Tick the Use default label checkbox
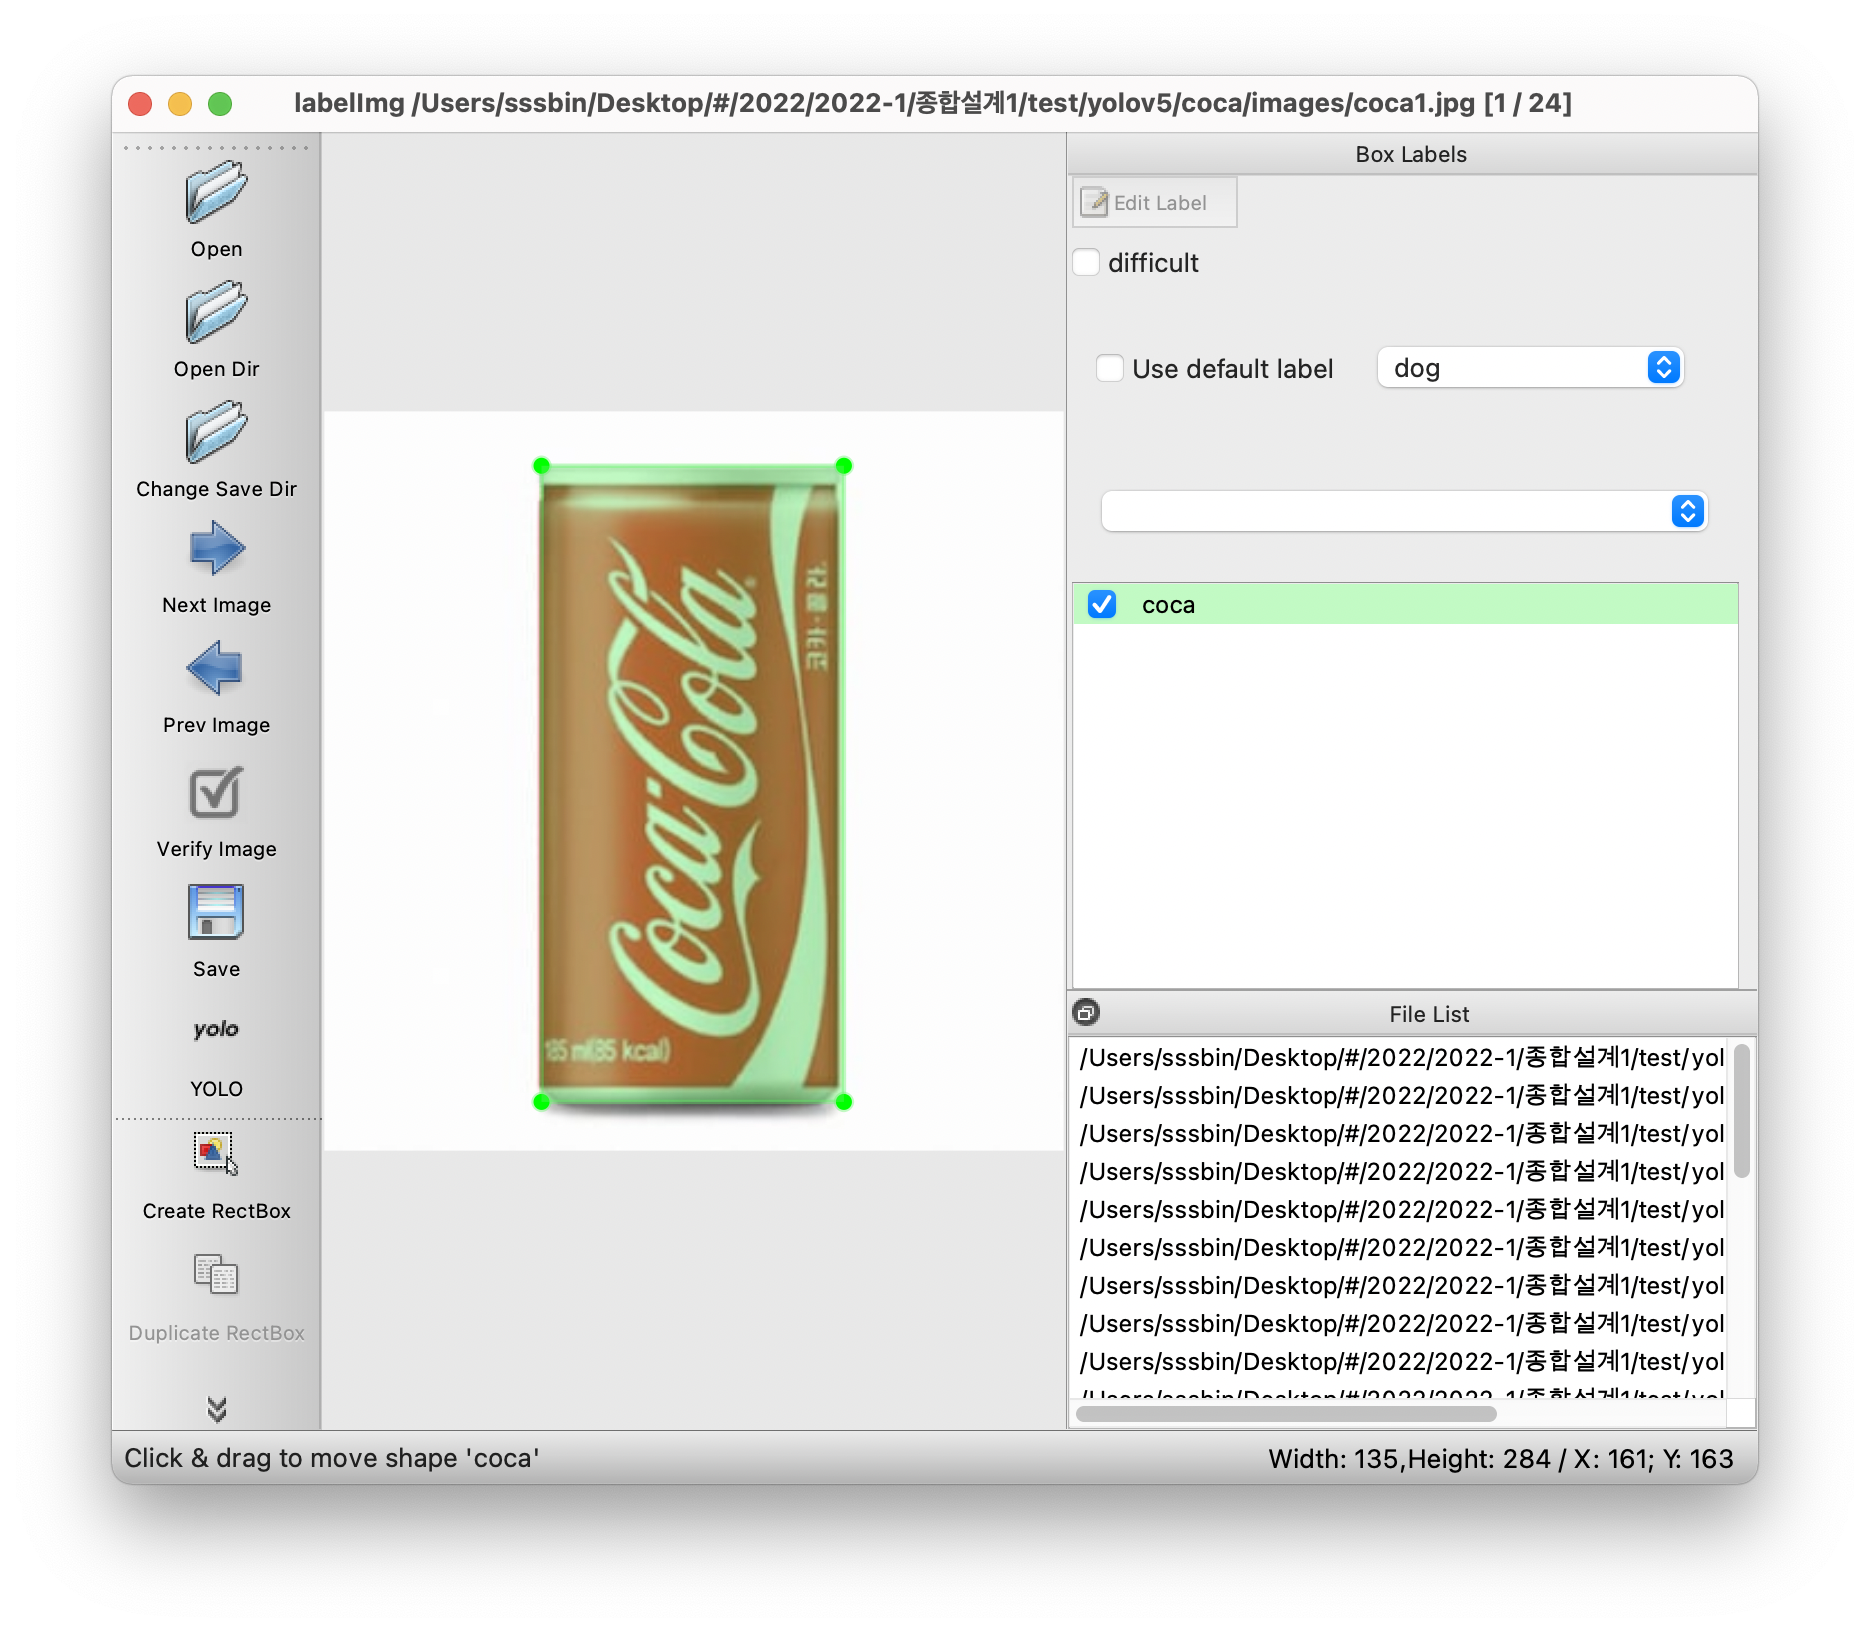1870x1632 pixels. pyautogui.click(x=1110, y=368)
